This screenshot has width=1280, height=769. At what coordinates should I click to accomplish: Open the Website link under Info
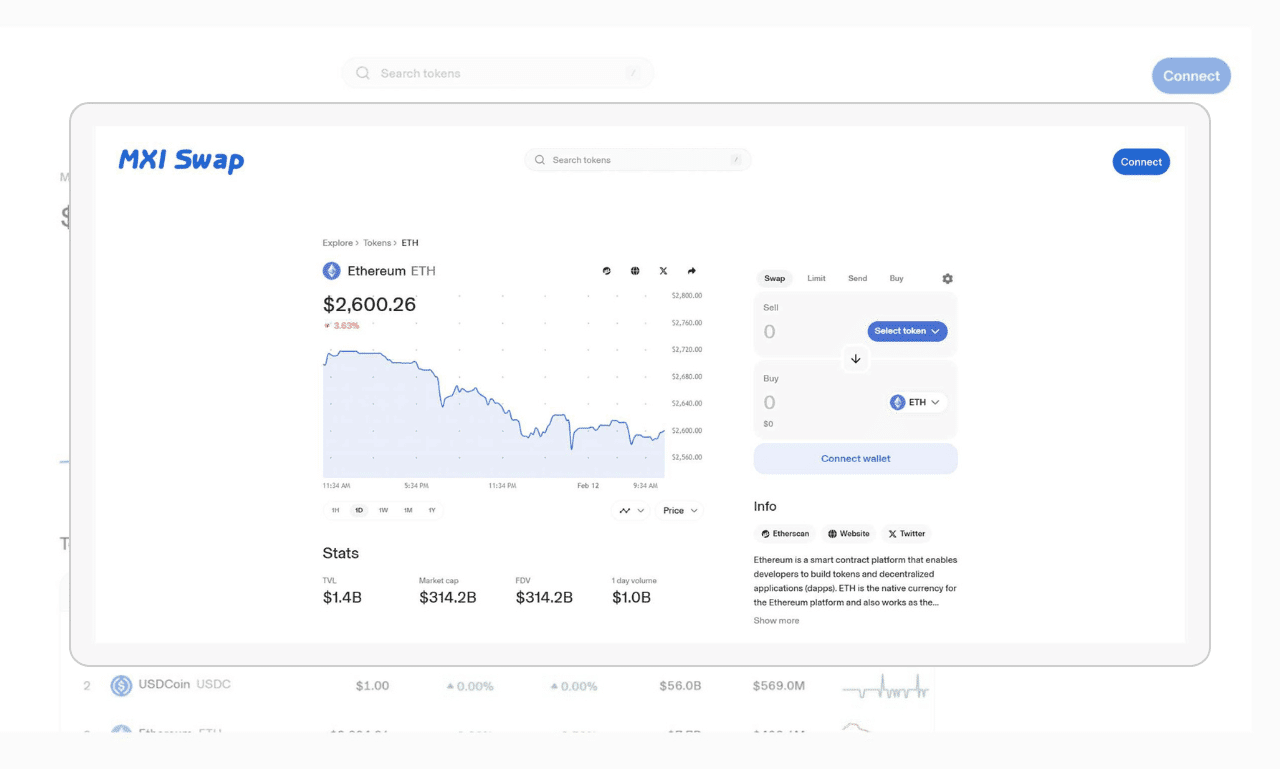point(849,534)
